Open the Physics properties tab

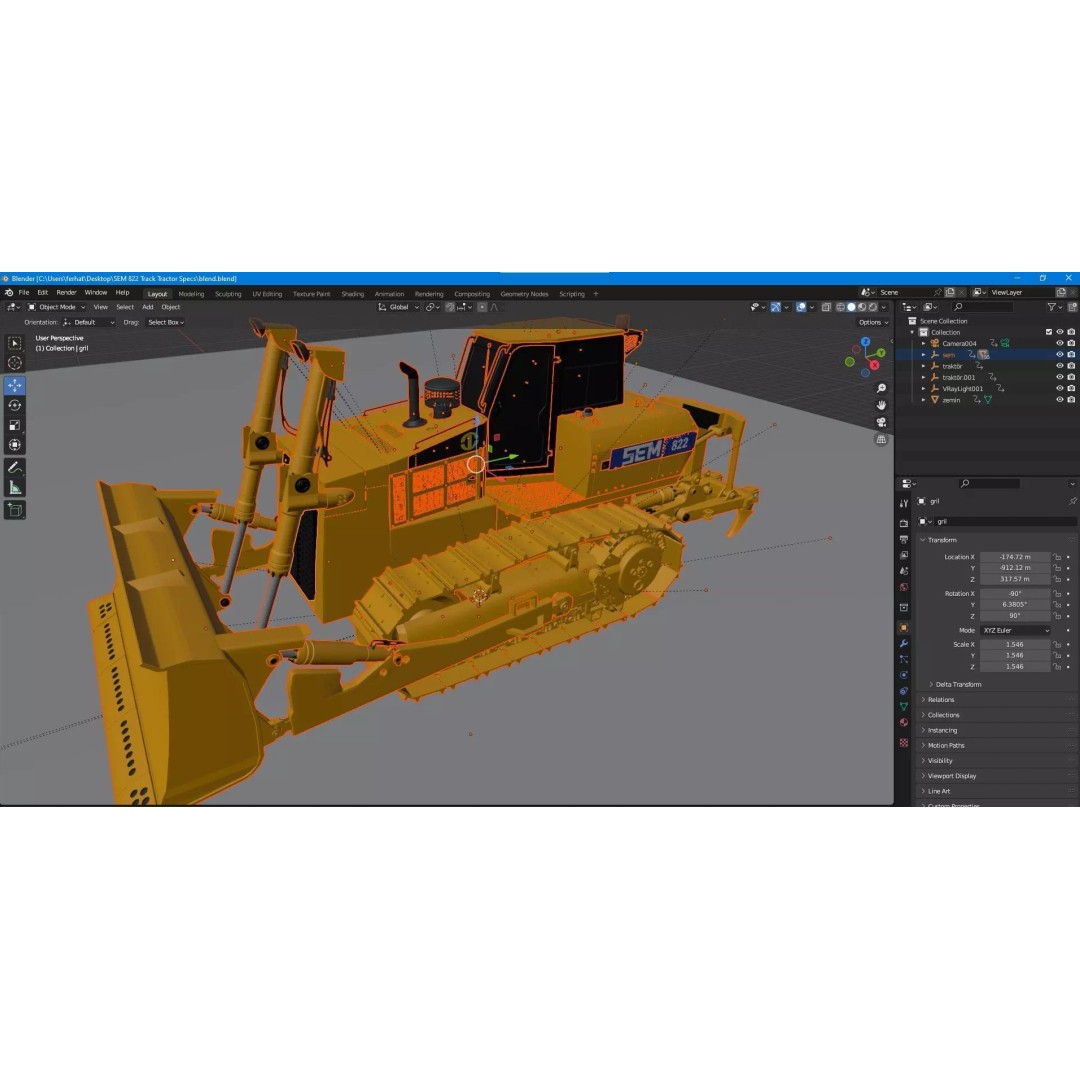point(904,675)
